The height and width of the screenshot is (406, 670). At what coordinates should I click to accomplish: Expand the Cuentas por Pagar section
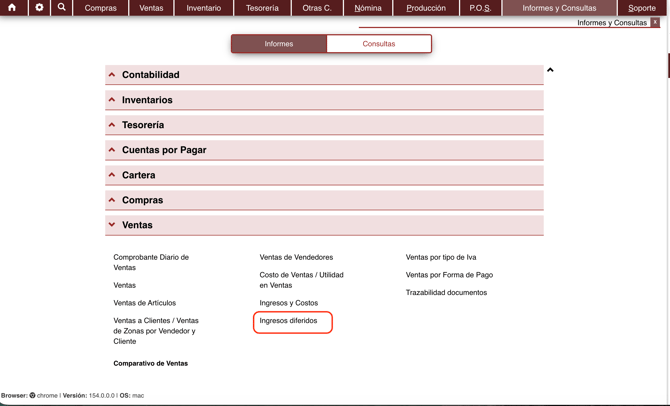324,150
